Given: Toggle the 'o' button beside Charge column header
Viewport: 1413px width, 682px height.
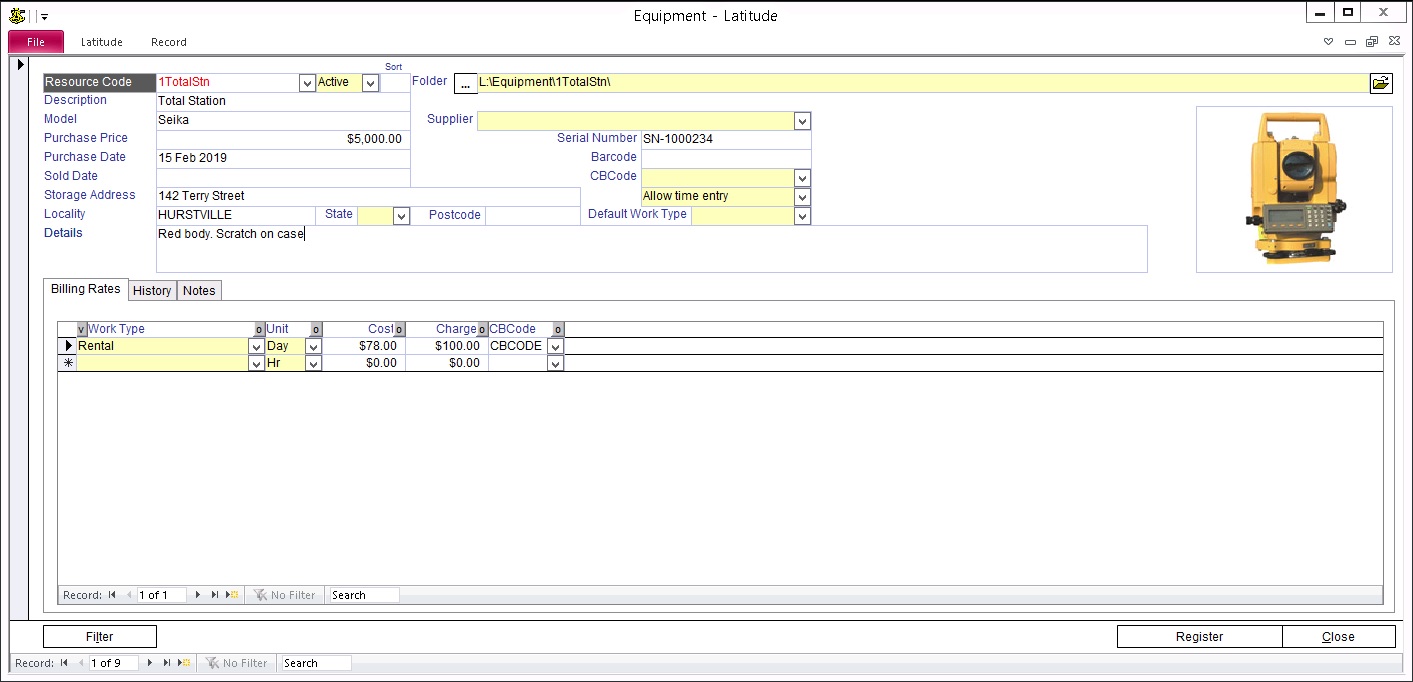Looking at the screenshot, I should pyautogui.click(x=481, y=329).
